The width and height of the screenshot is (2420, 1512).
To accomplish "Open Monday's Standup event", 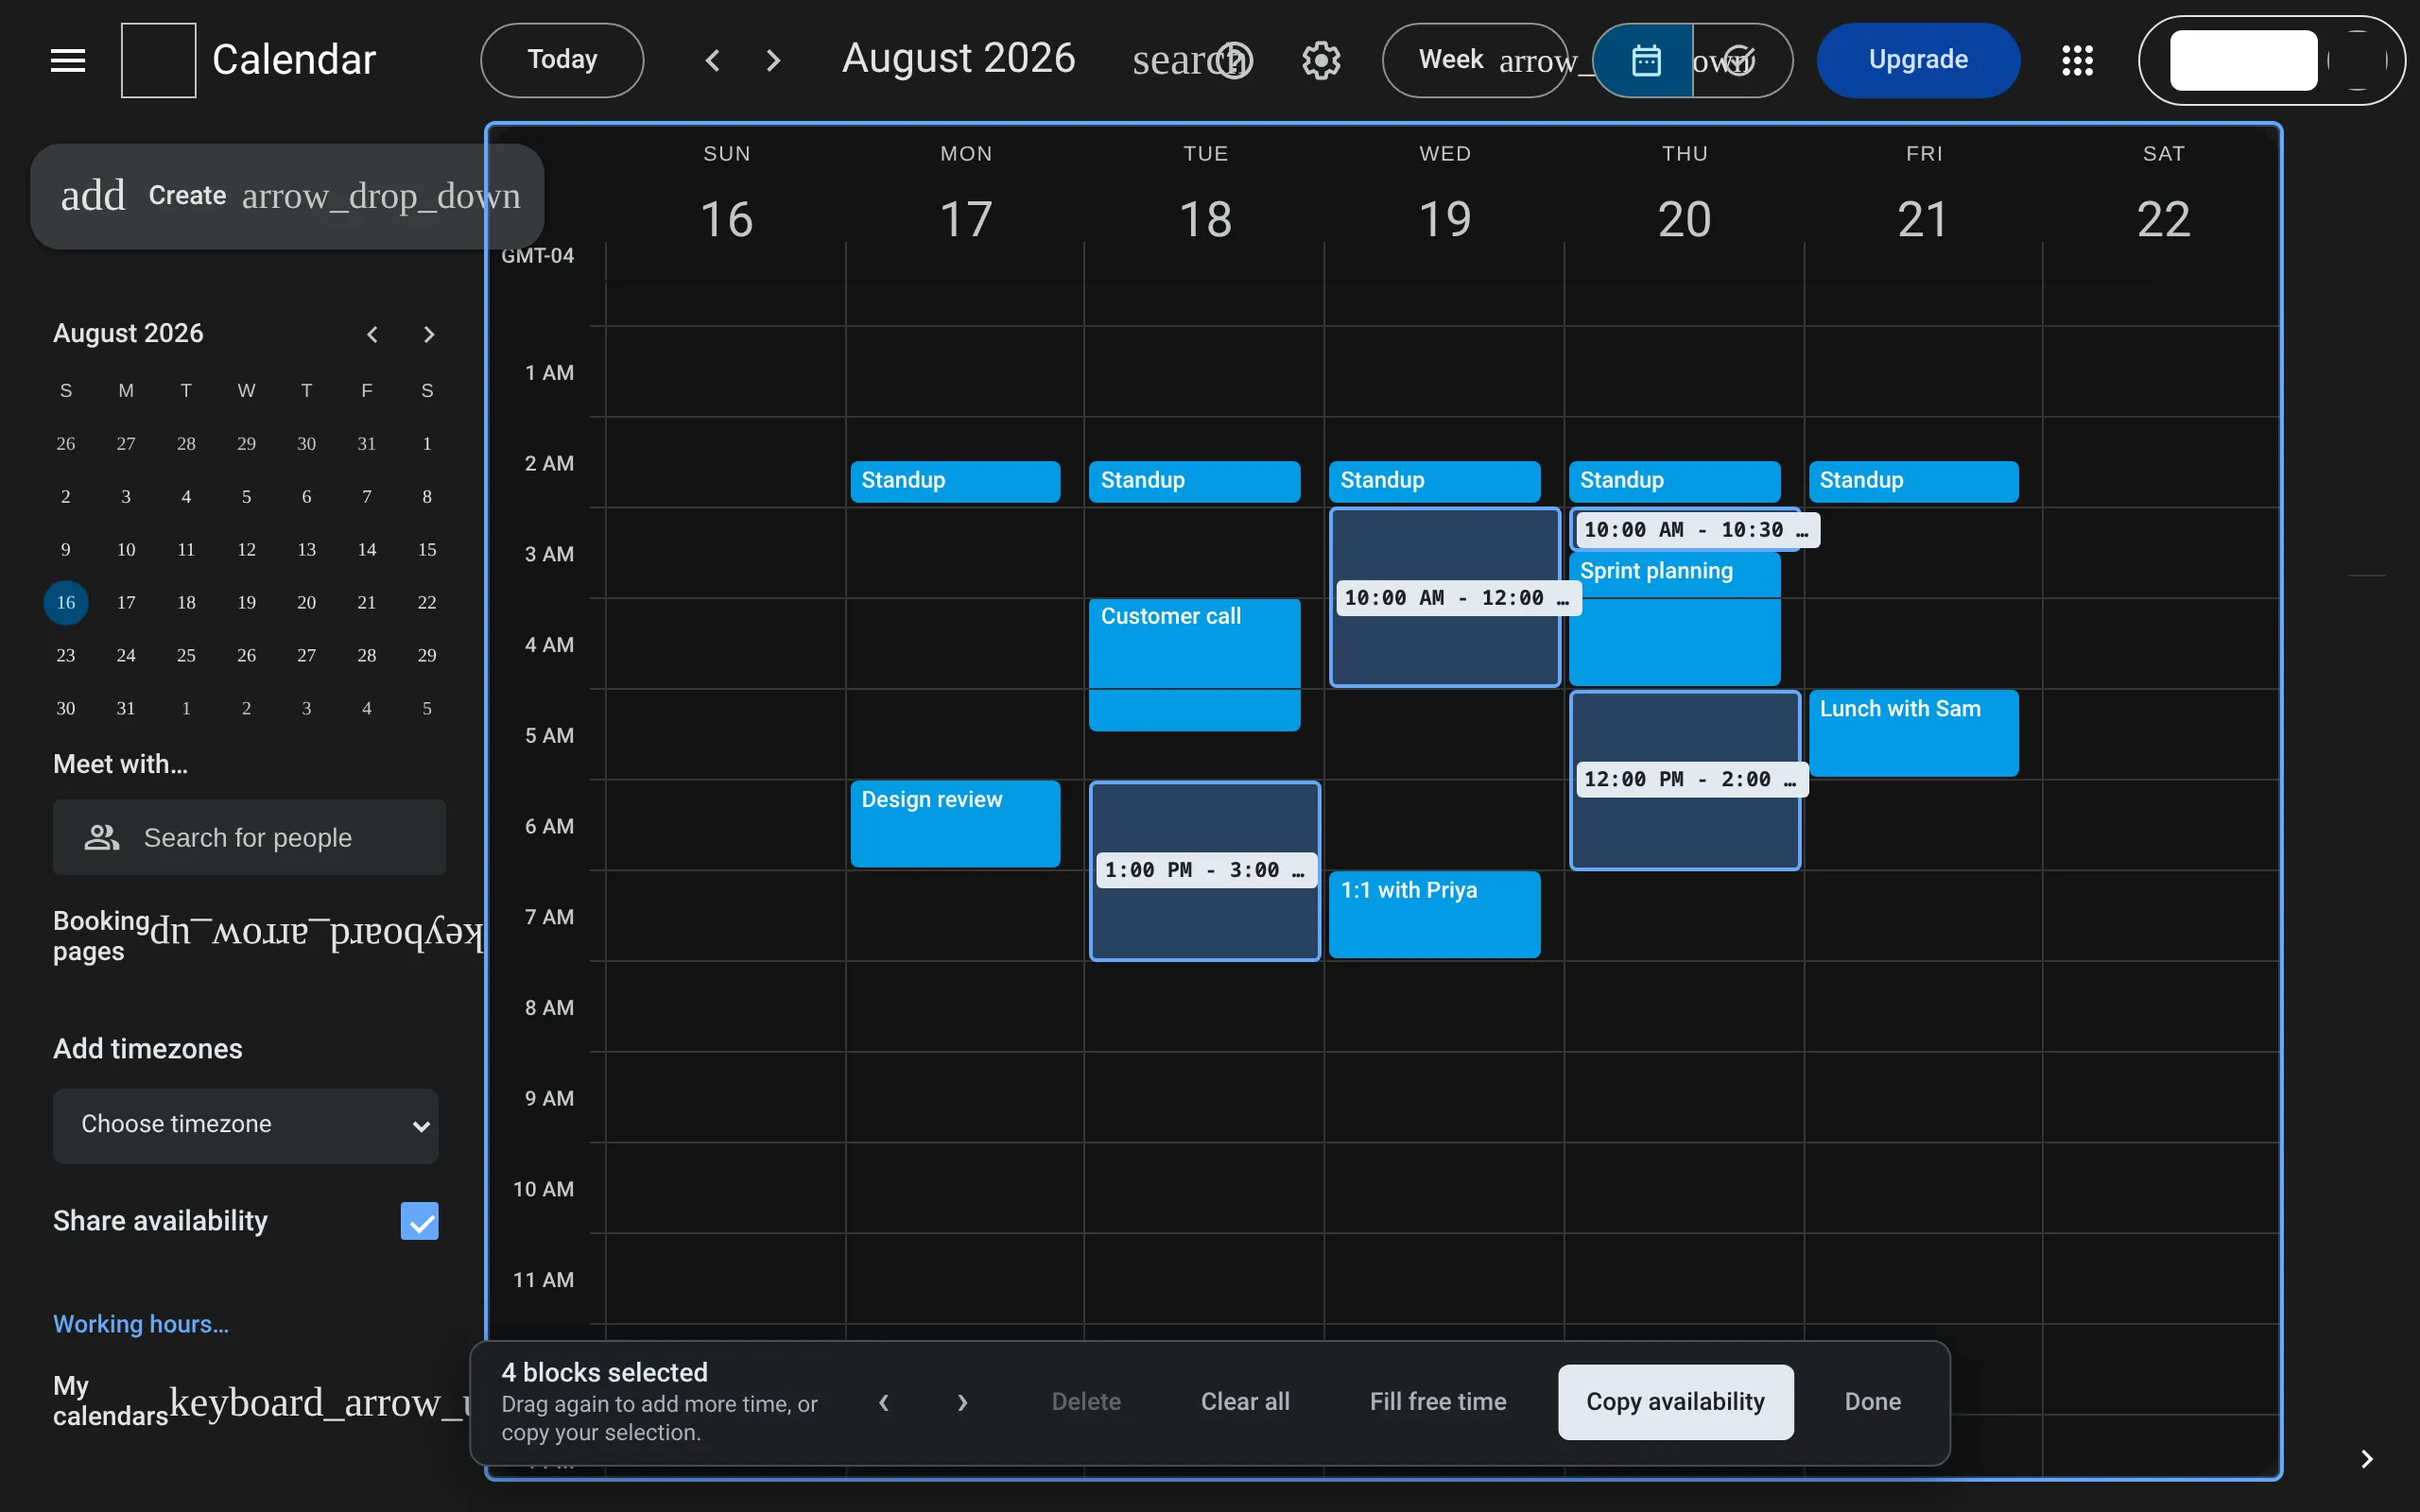I will coord(955,481).
